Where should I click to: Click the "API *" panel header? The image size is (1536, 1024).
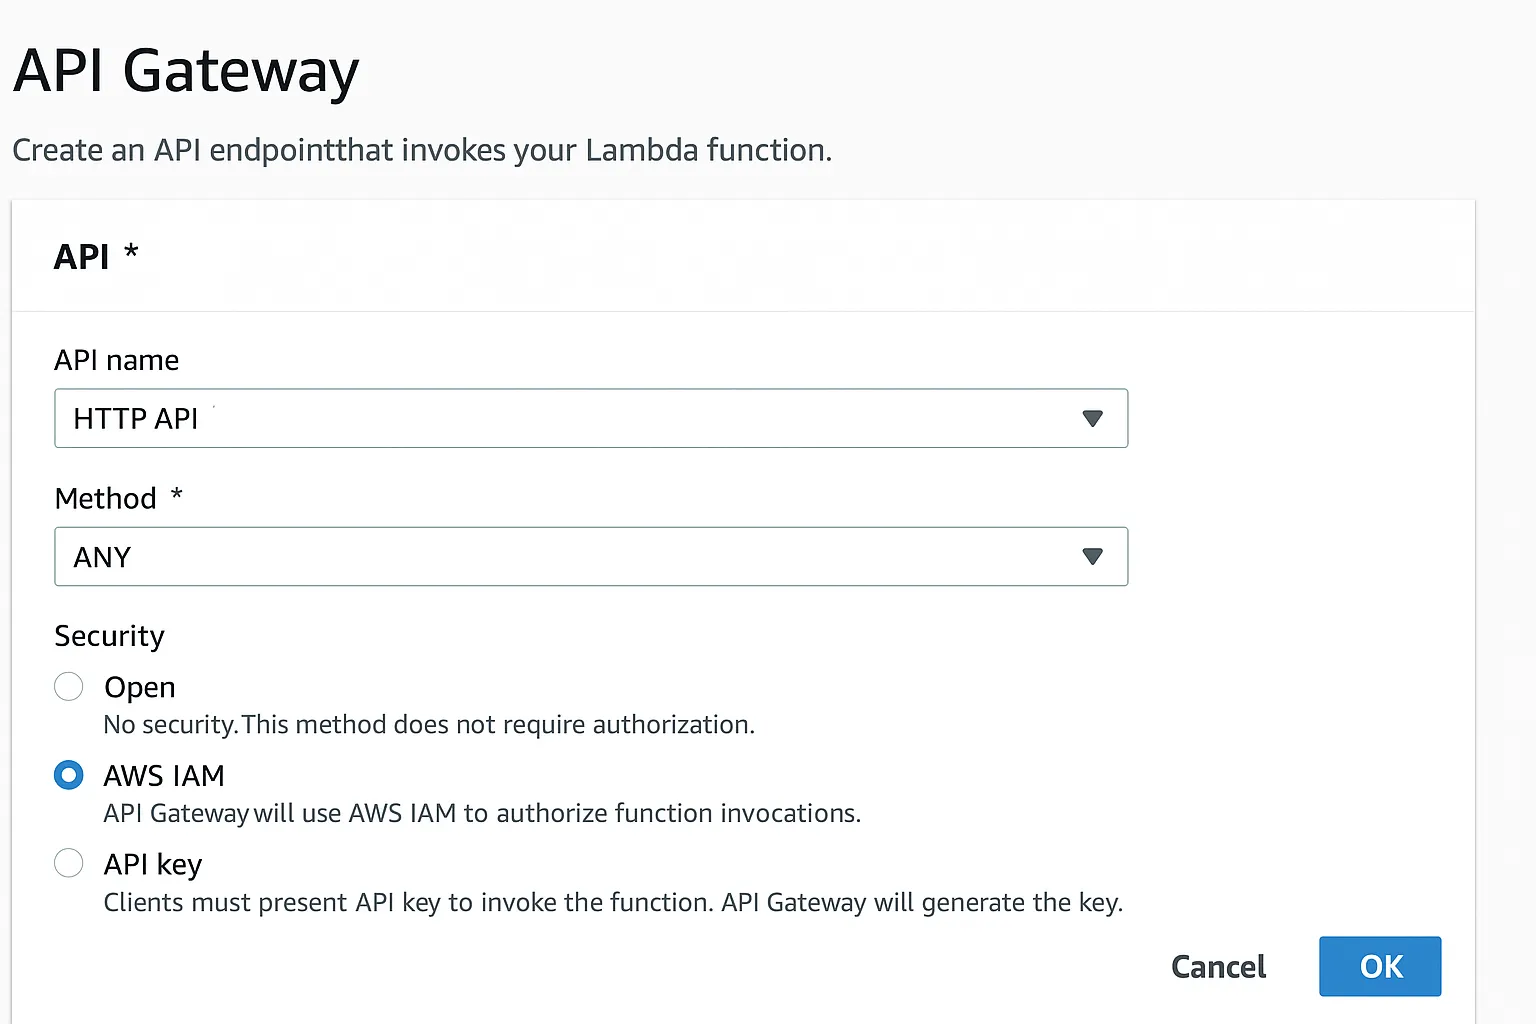(x=95, y=257)
